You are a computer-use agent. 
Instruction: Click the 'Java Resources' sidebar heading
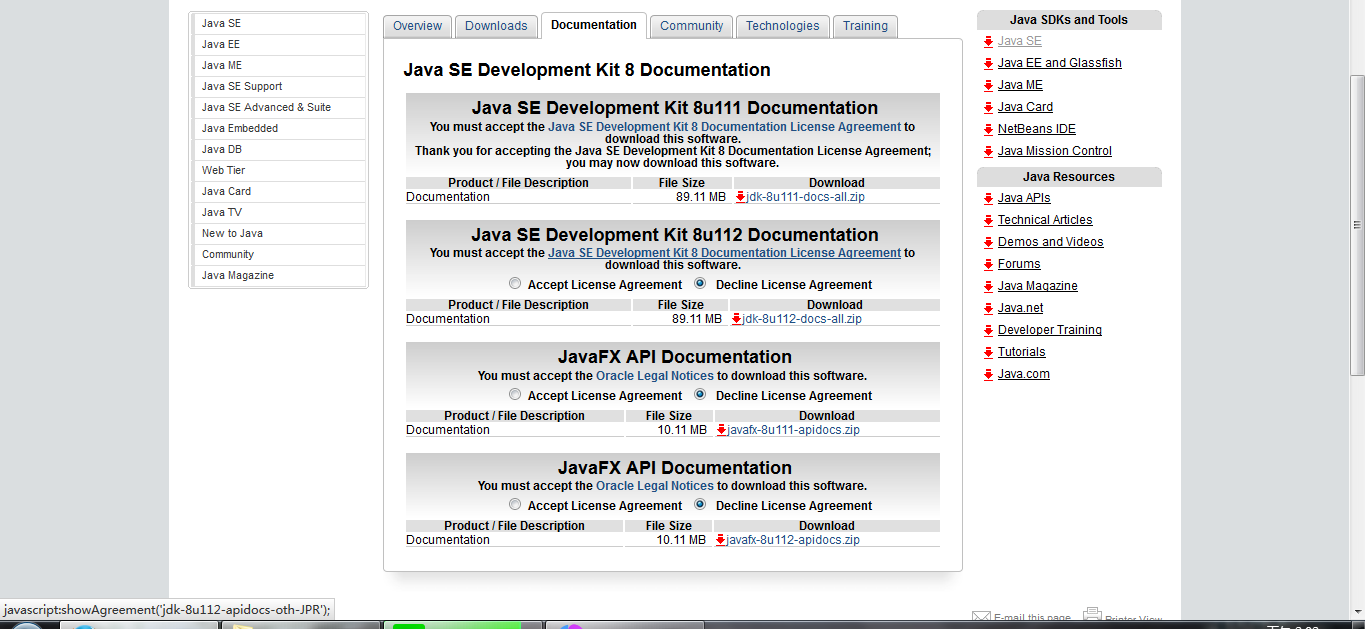(x=1069, y=177)
